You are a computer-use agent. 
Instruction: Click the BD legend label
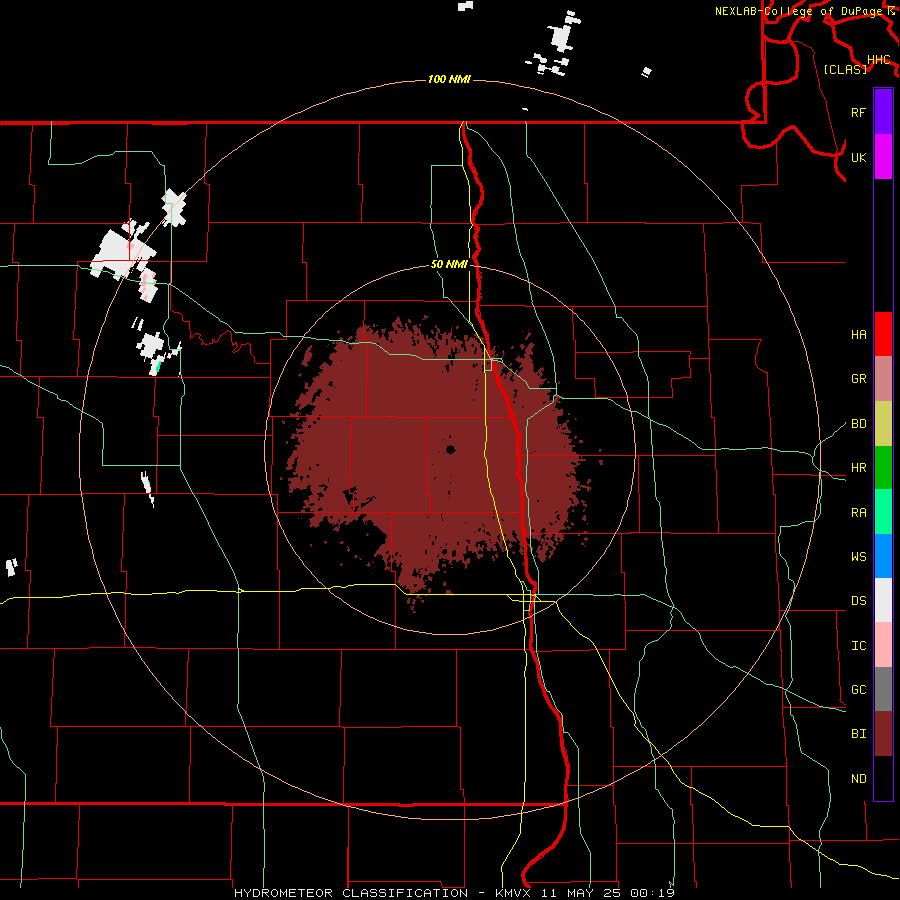click(858, 424)
